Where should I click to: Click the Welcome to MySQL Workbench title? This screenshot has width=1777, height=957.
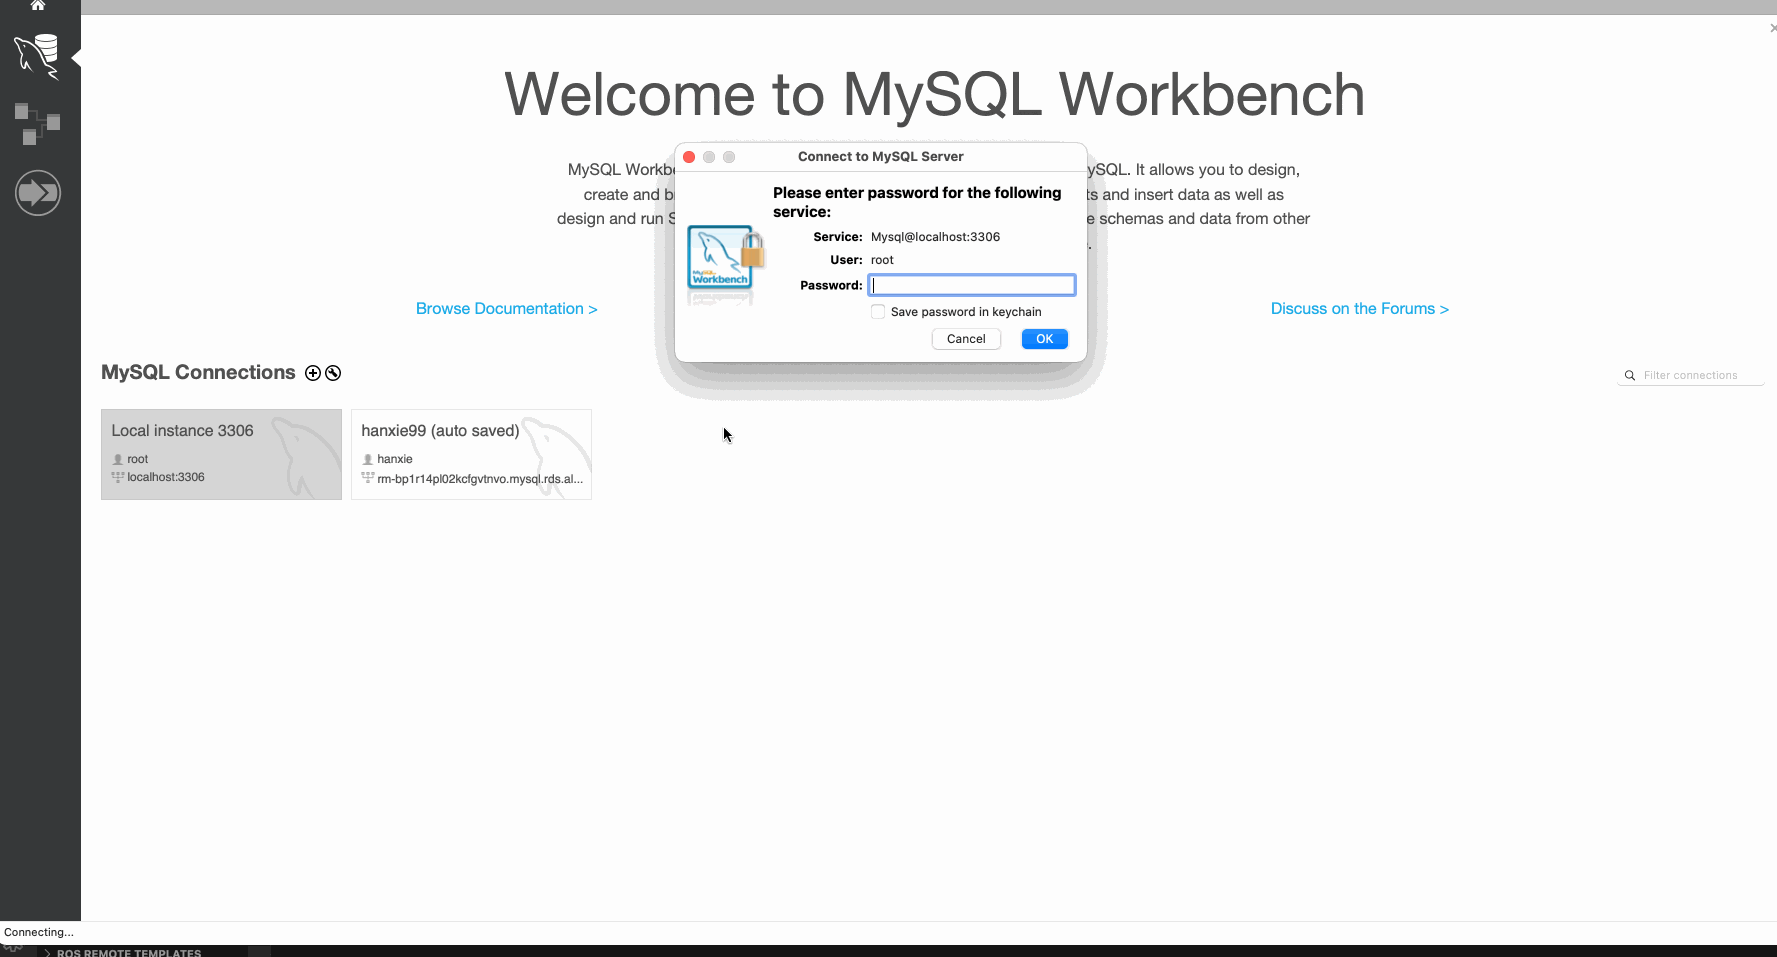[x=934, y=95]
